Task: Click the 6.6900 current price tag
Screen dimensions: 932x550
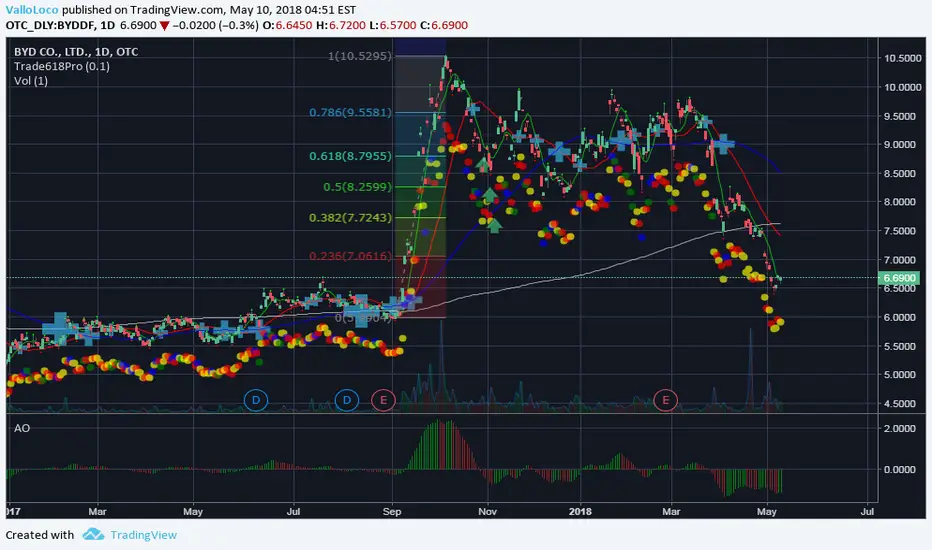Action: 899,278
